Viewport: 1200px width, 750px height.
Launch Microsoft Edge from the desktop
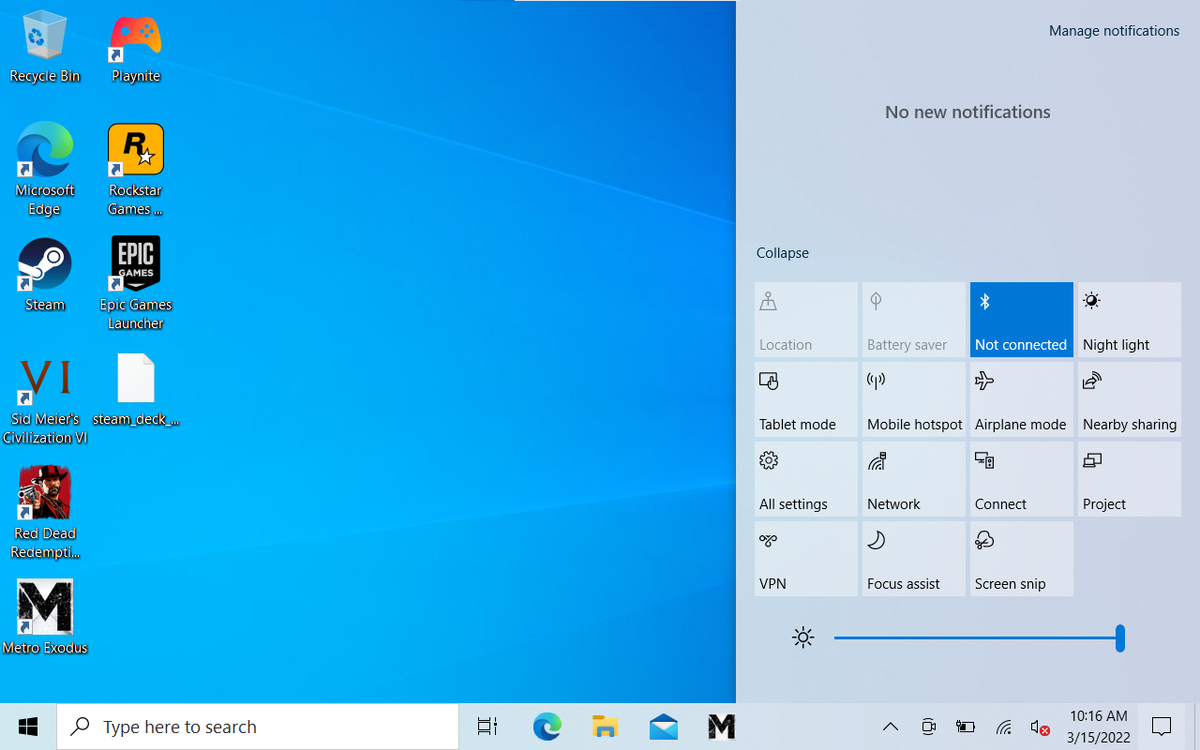tap(44, 147)
